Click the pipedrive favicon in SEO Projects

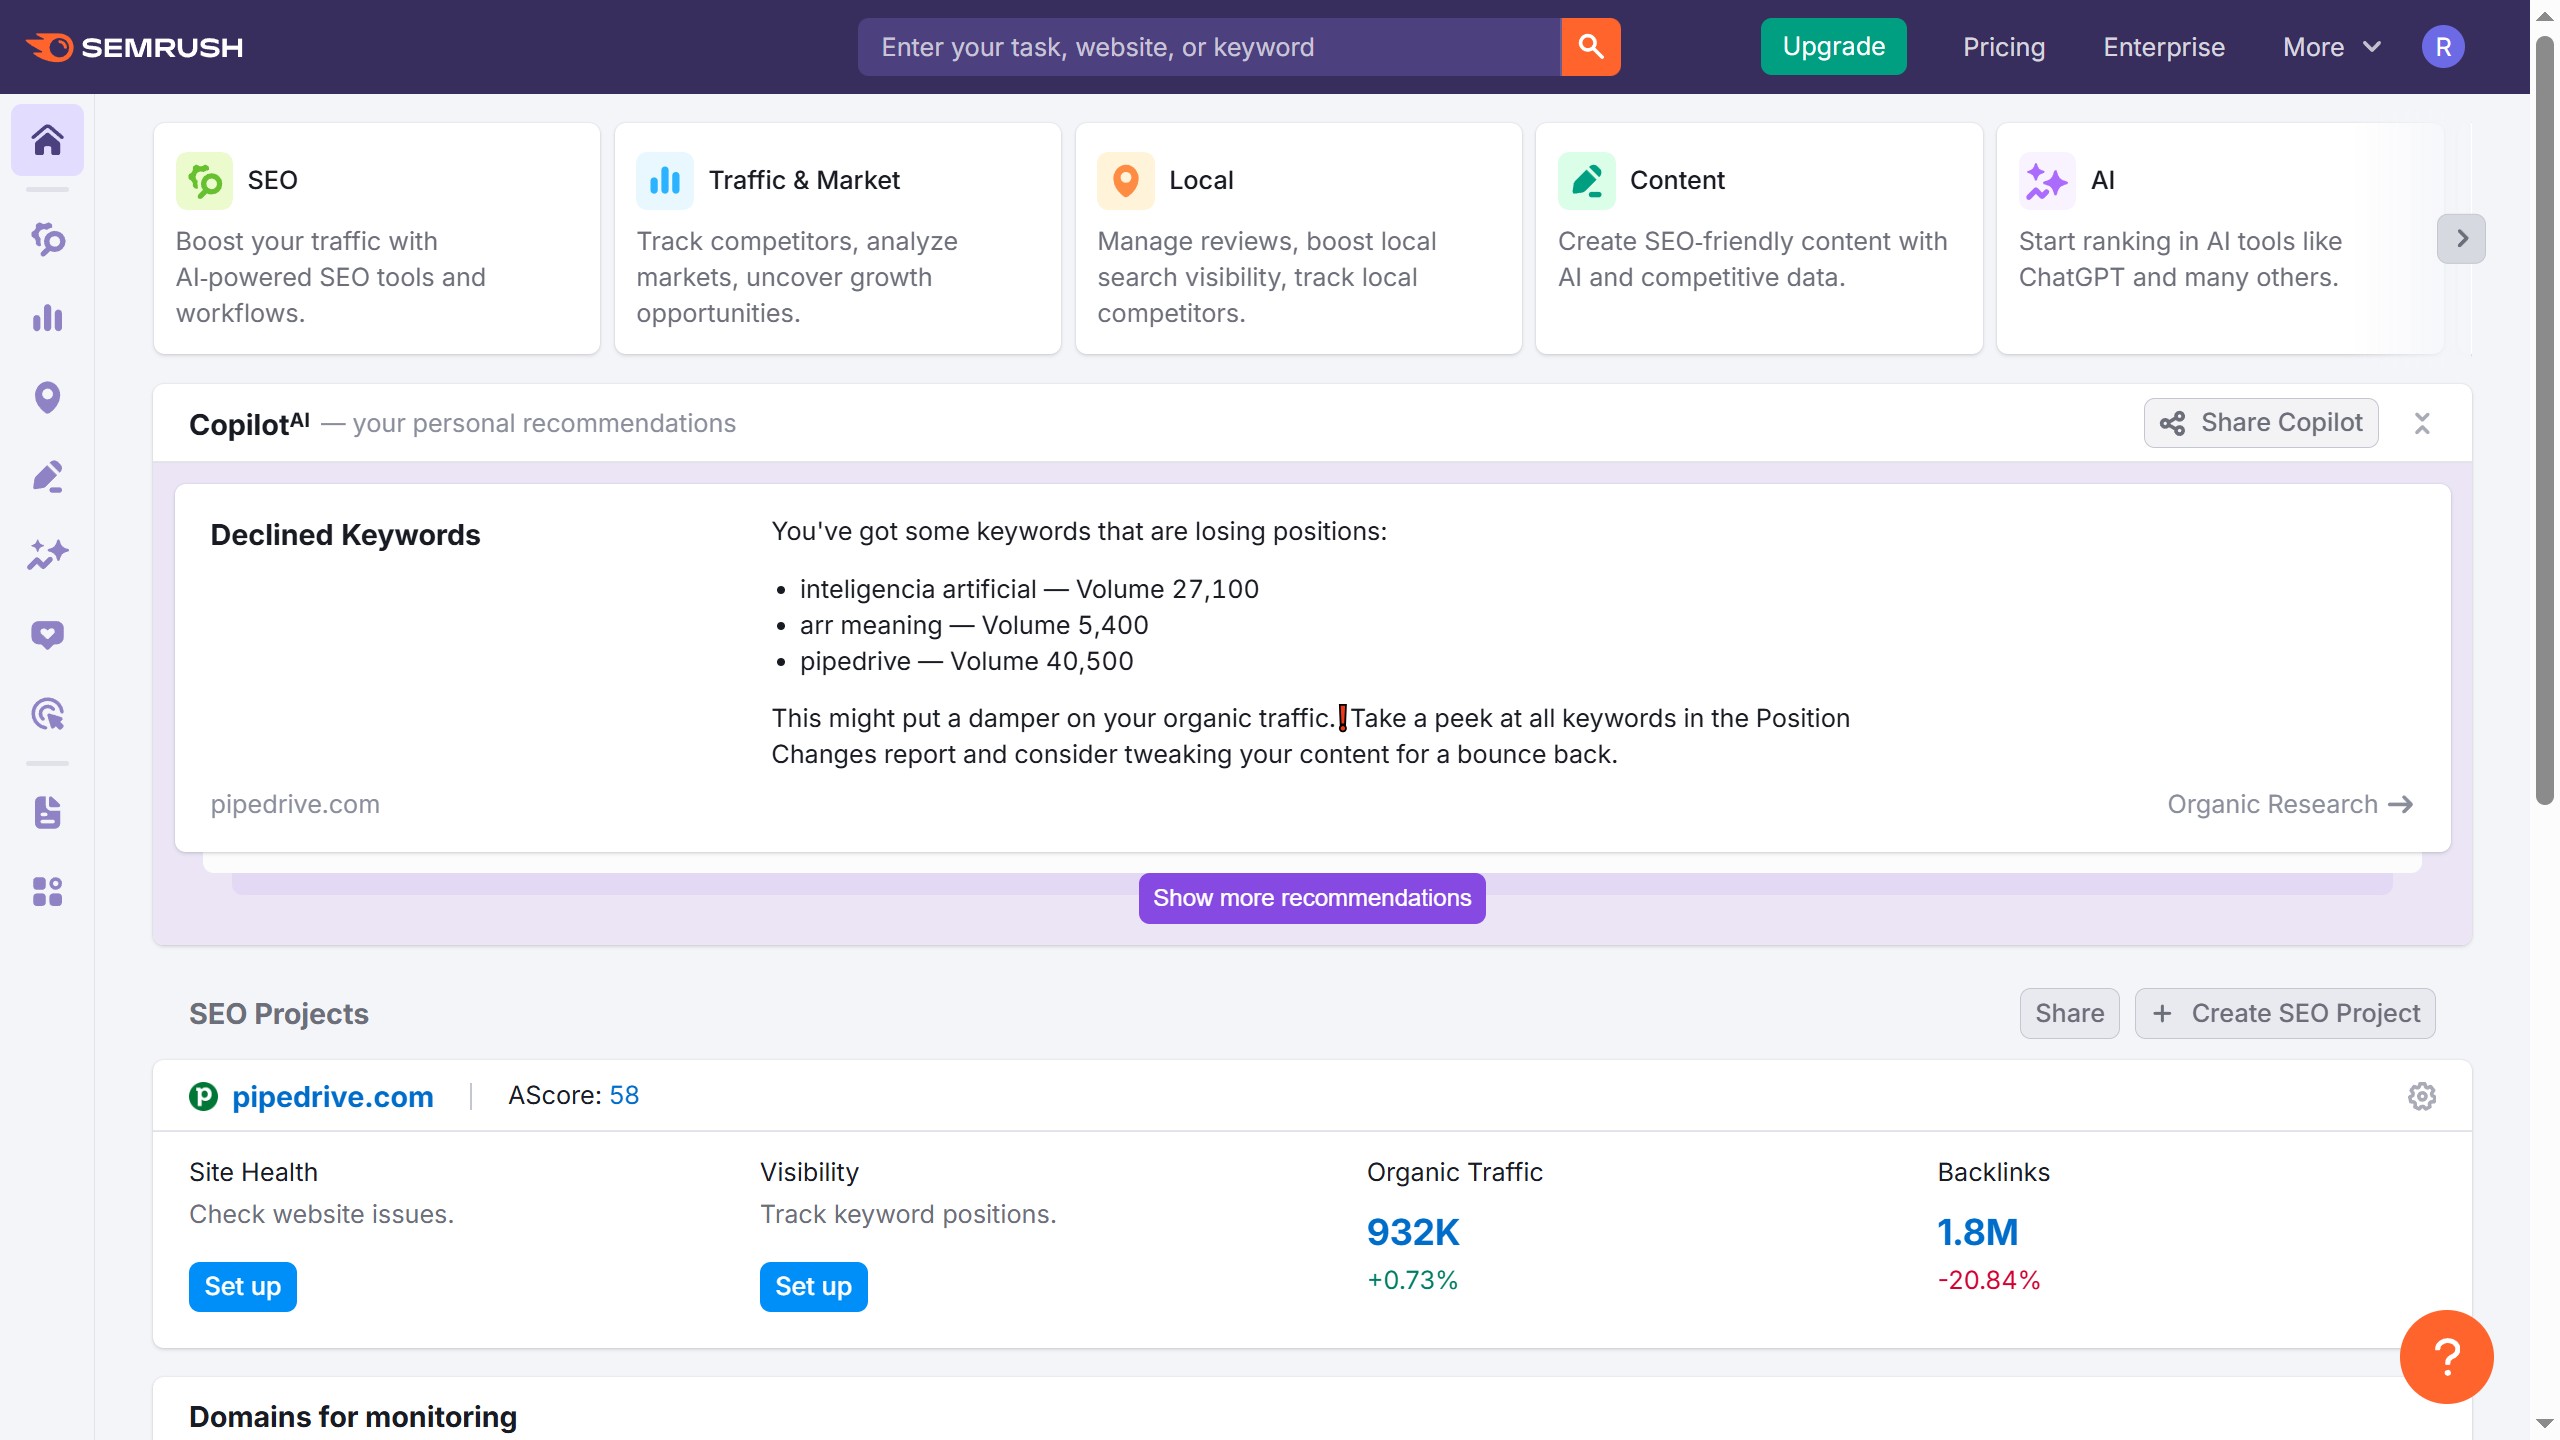click(x=203, y=1097)
